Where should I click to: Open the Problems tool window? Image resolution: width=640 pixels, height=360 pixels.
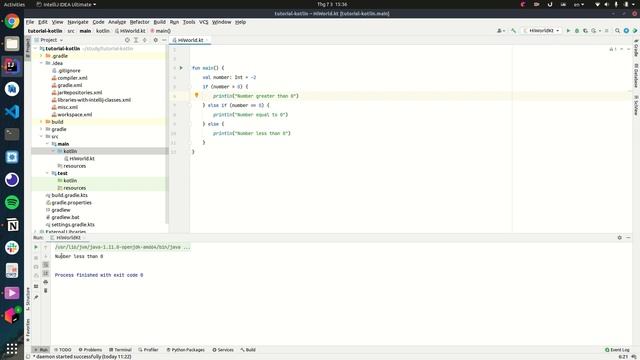(90, 350)
